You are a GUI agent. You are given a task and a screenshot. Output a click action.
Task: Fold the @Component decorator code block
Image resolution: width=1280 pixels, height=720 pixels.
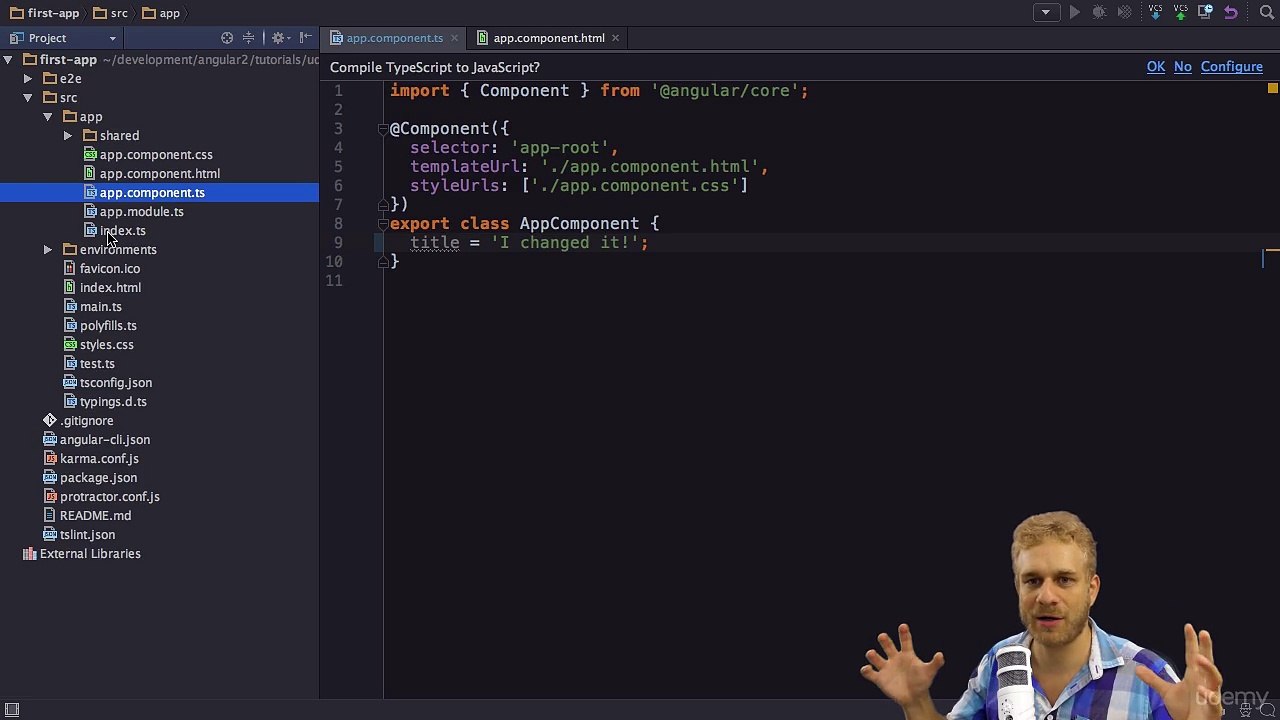tap(382, 128)
